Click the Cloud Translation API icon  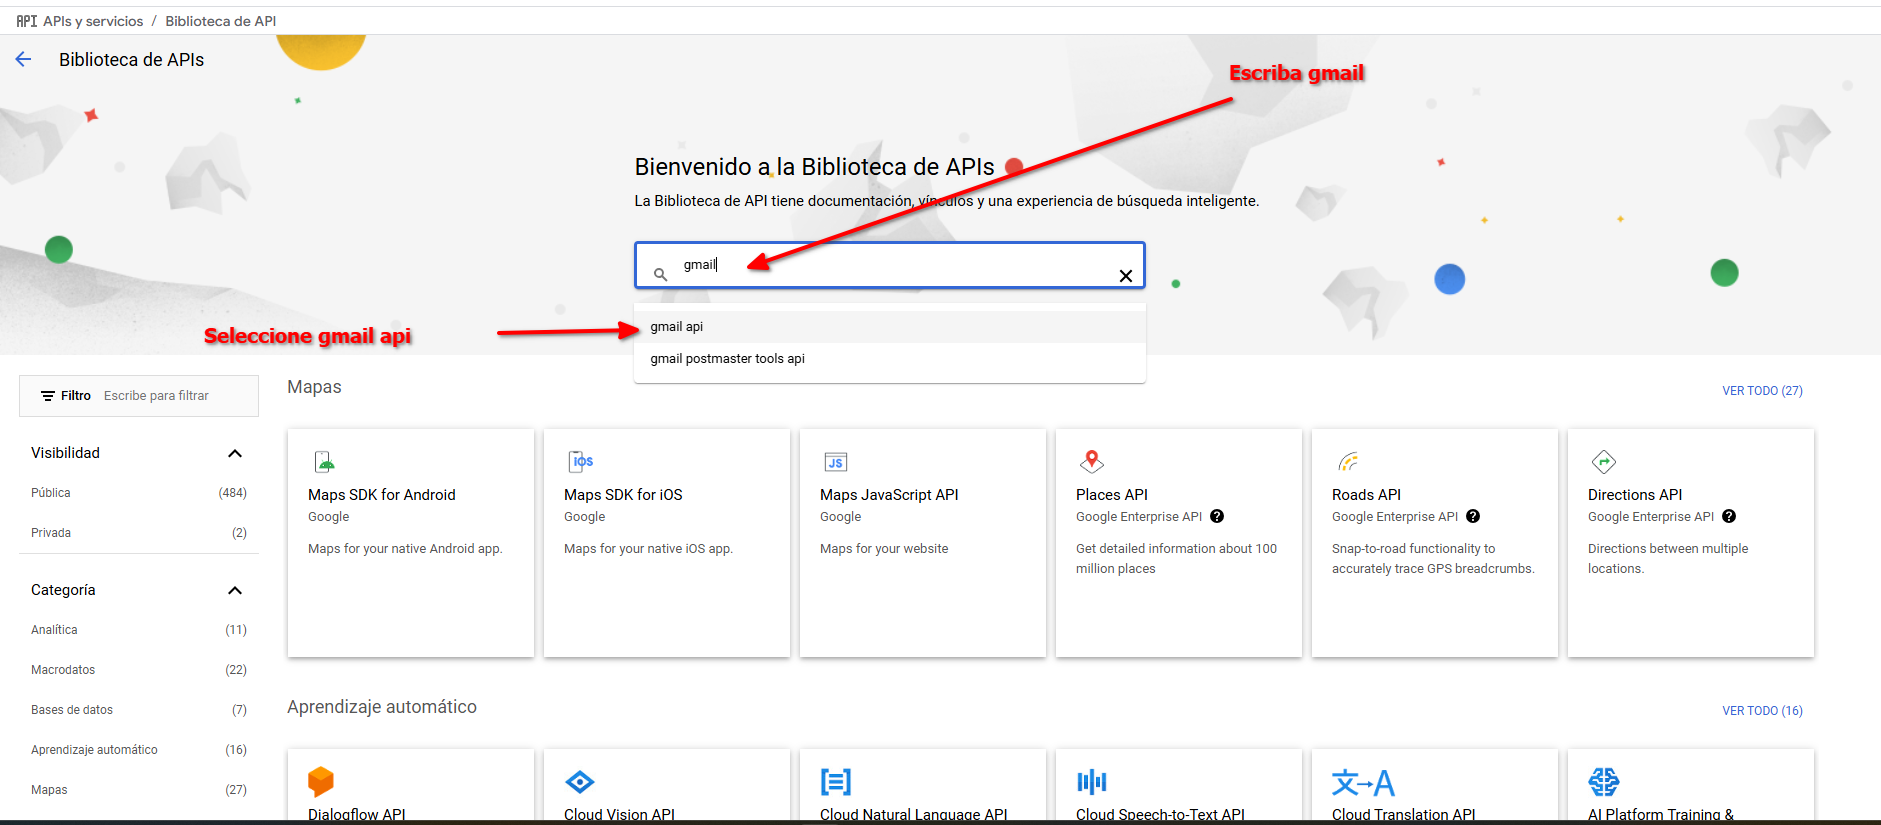point(1362,782)
